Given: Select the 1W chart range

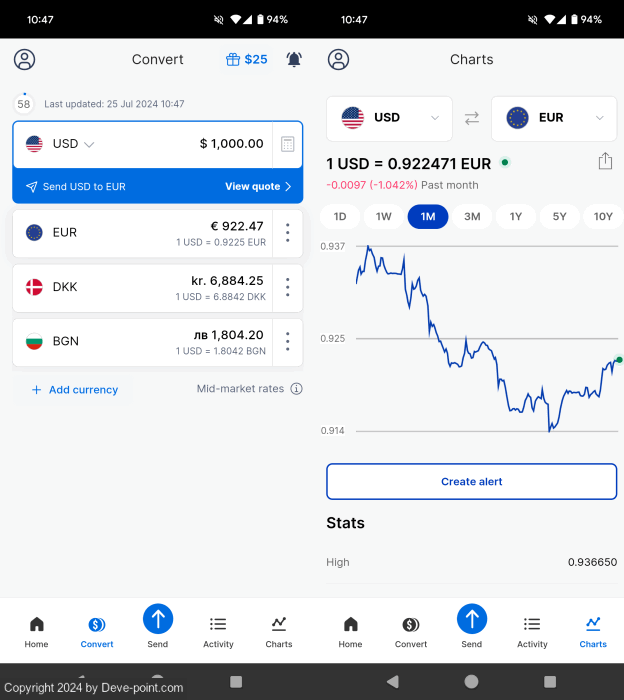Looking at the screenshot, I should (x=384, y=217).
